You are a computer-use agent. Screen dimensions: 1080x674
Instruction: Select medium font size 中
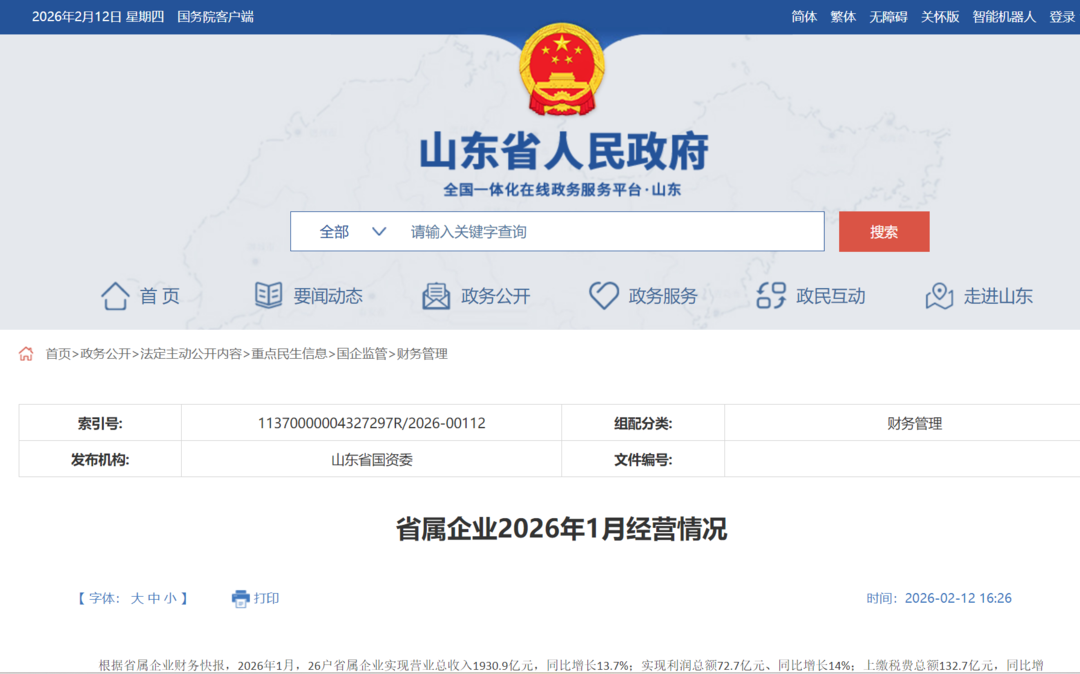154,599
